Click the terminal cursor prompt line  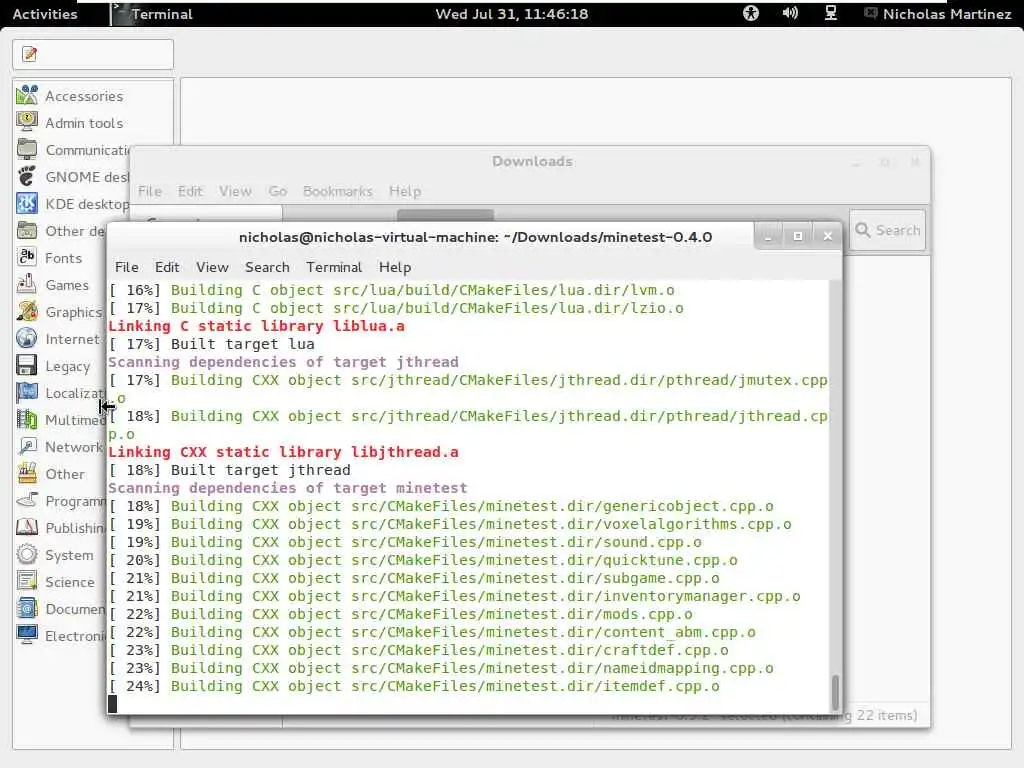[x=468, y=704]
